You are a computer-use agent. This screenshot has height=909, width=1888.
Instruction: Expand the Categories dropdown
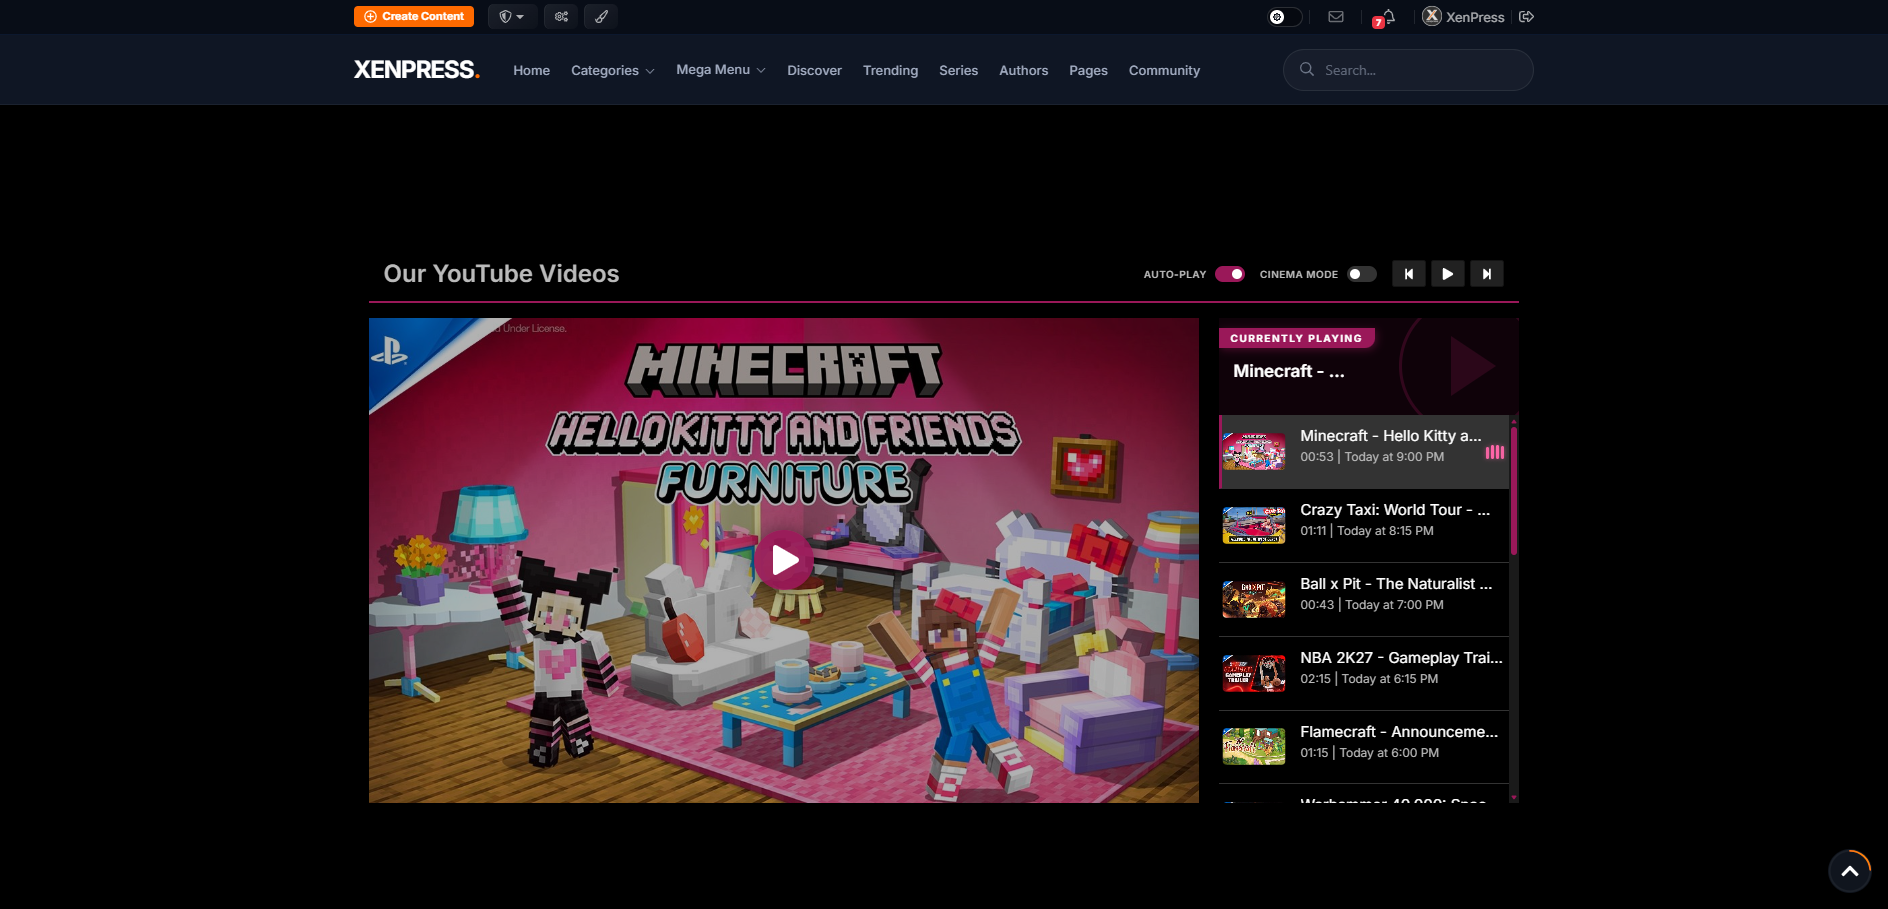pos(612,70)
